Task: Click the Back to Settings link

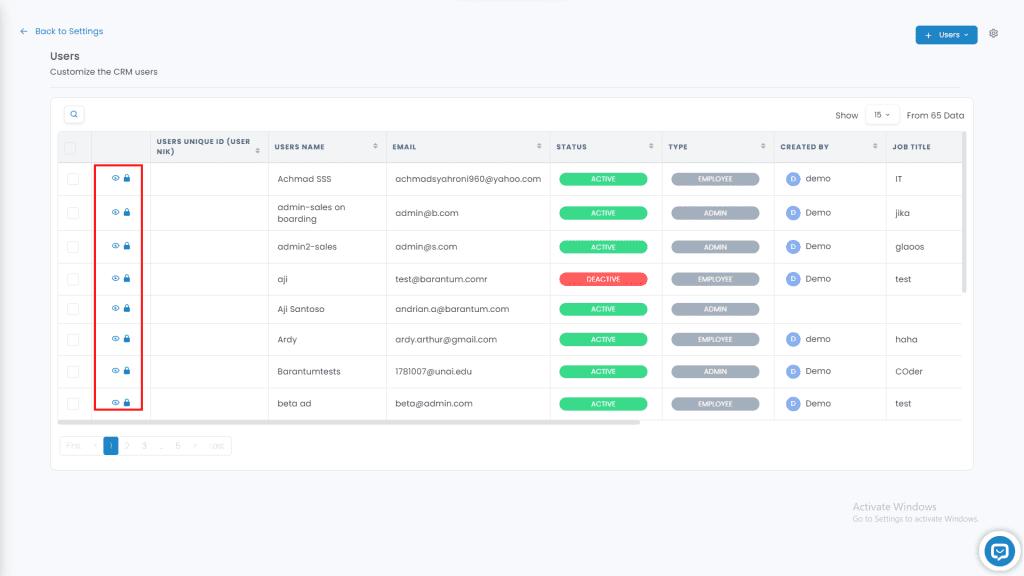Action: pos(68,31)
